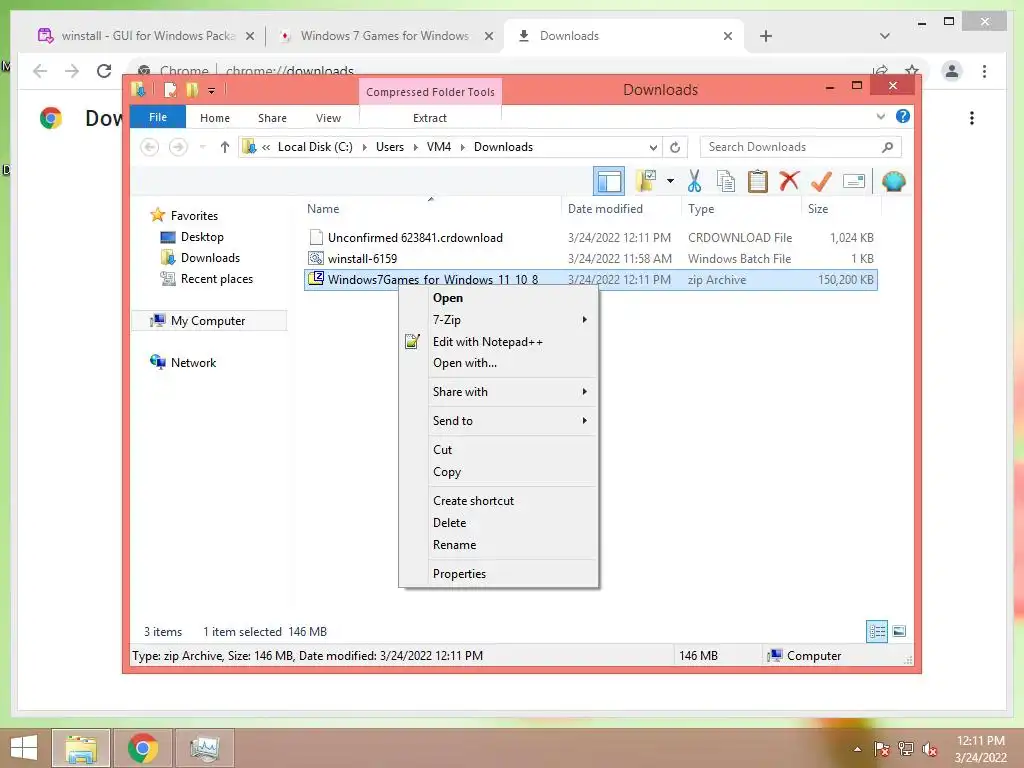Click the Cut scissors toolbar icon
The height and width of the screenshot is (768, 1024).
click(x=694, y=181)
